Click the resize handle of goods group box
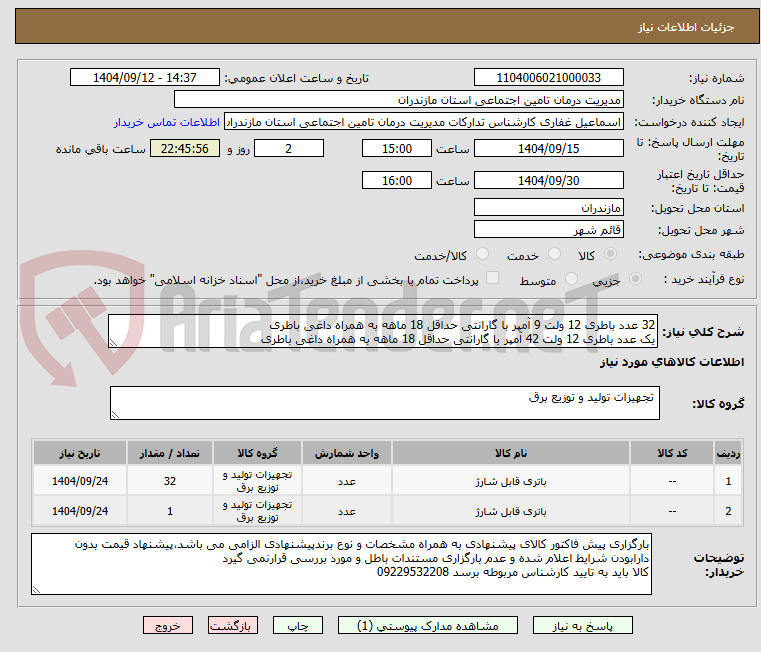 tap(115, 415)
